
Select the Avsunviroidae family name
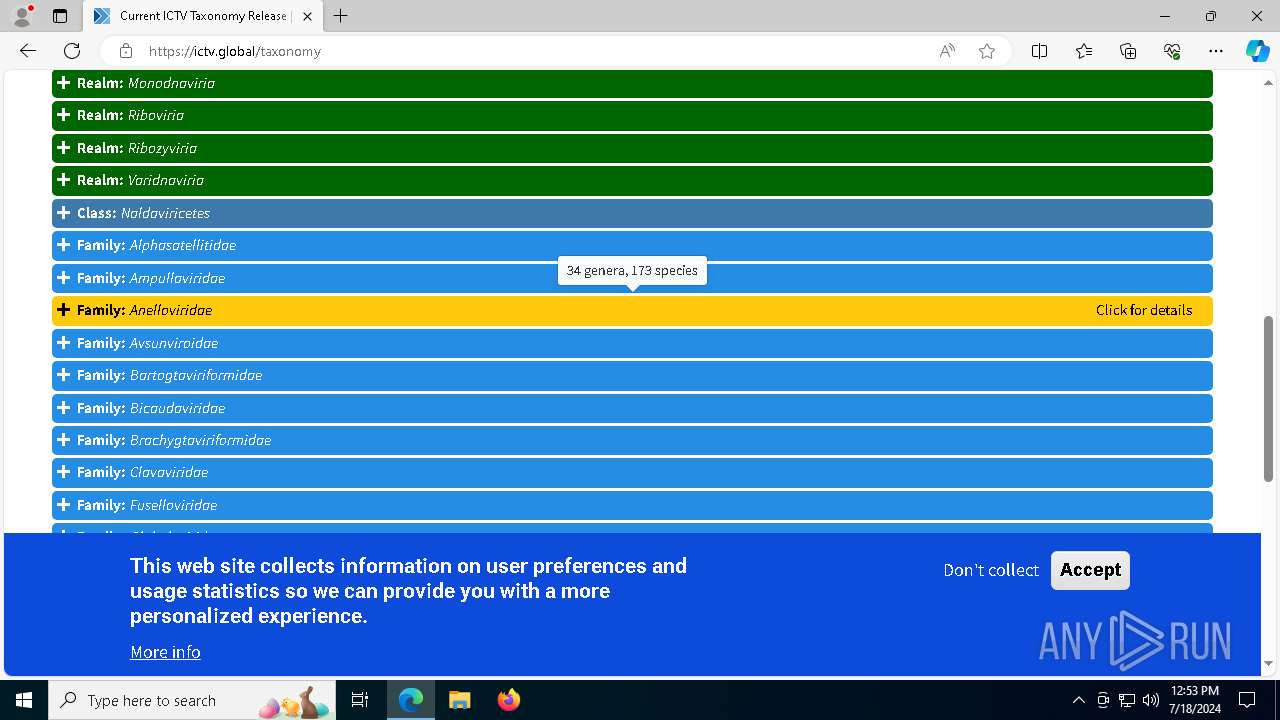tap(174, 343)
